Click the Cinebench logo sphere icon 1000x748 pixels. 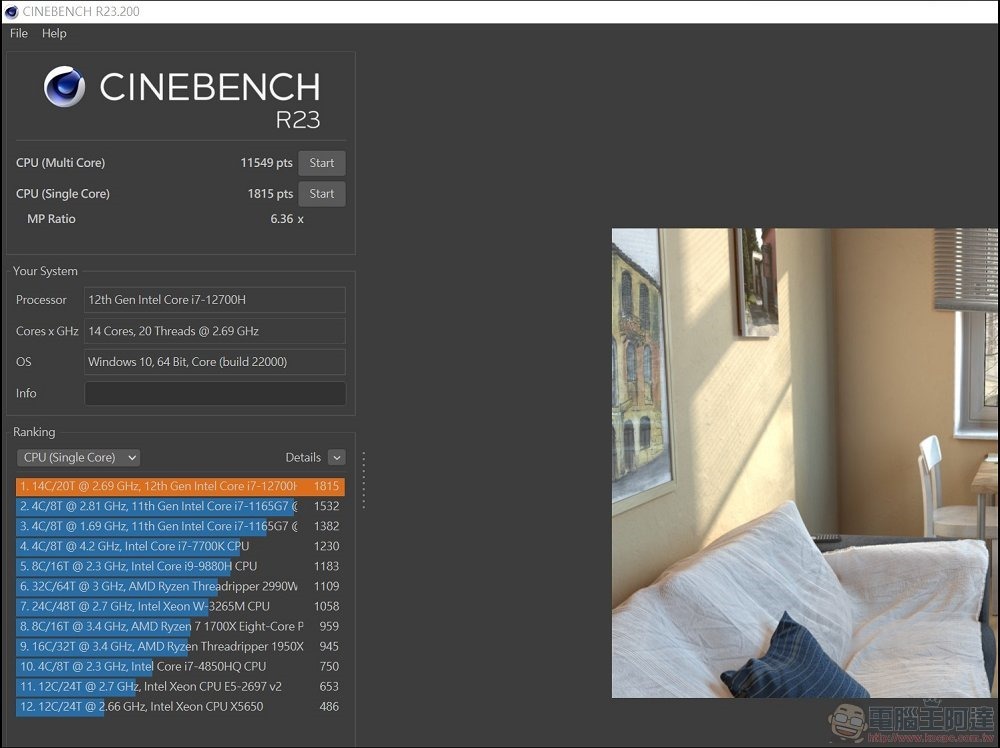click(64, 86)
